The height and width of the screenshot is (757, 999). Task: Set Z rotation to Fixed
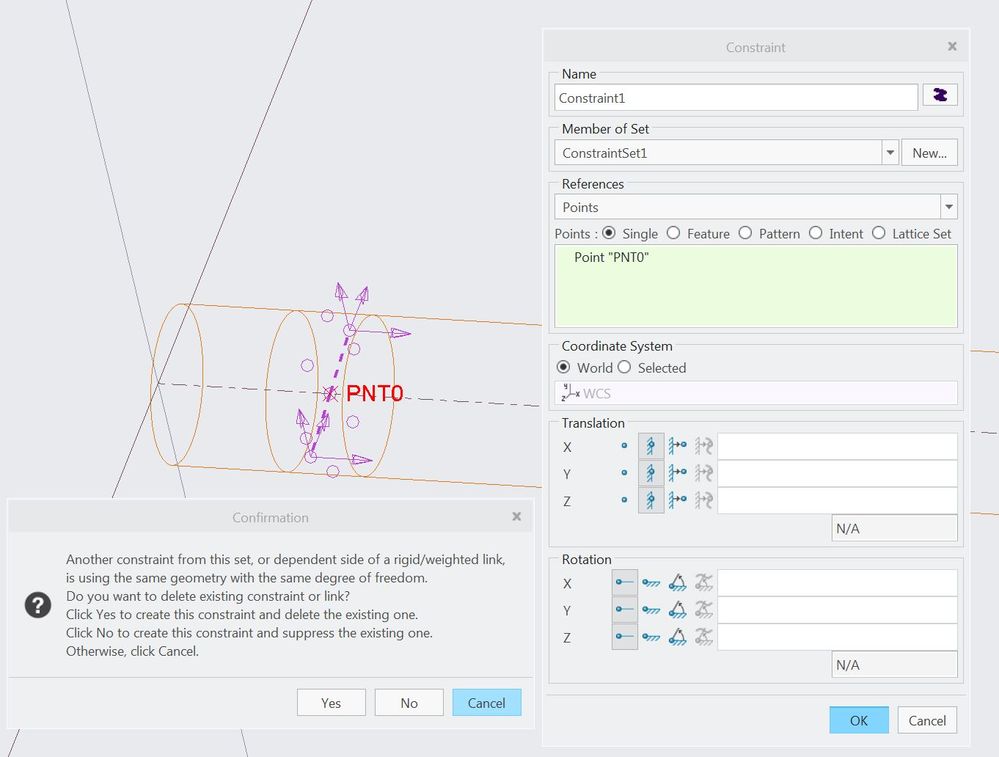pyautogui.click(x=651, y=637)
